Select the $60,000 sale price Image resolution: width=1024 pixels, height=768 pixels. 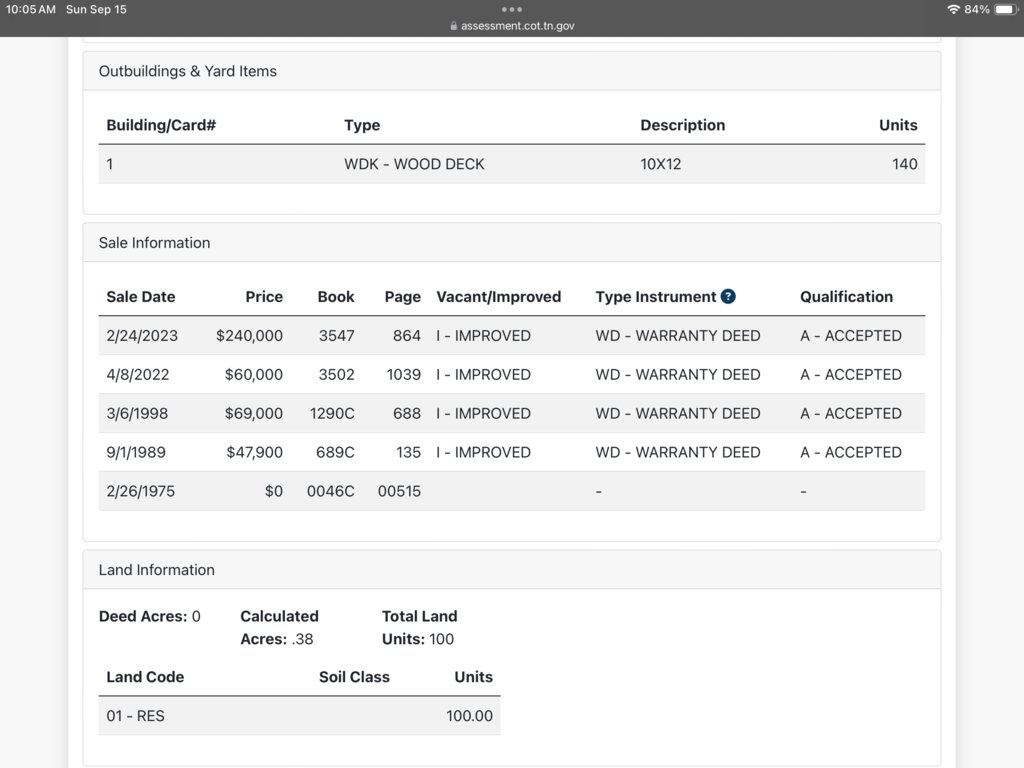[253, 375]
